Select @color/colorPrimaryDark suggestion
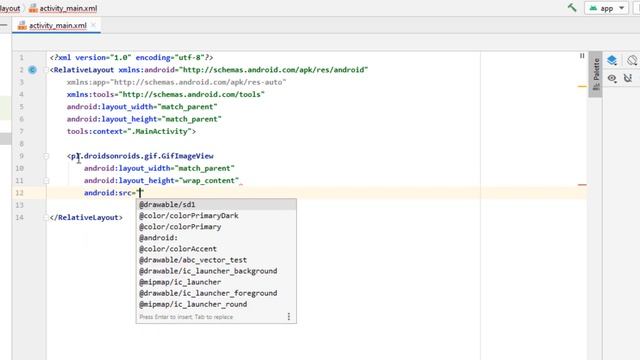This screenshot has width=640, height=360. (x=216, y=216)
